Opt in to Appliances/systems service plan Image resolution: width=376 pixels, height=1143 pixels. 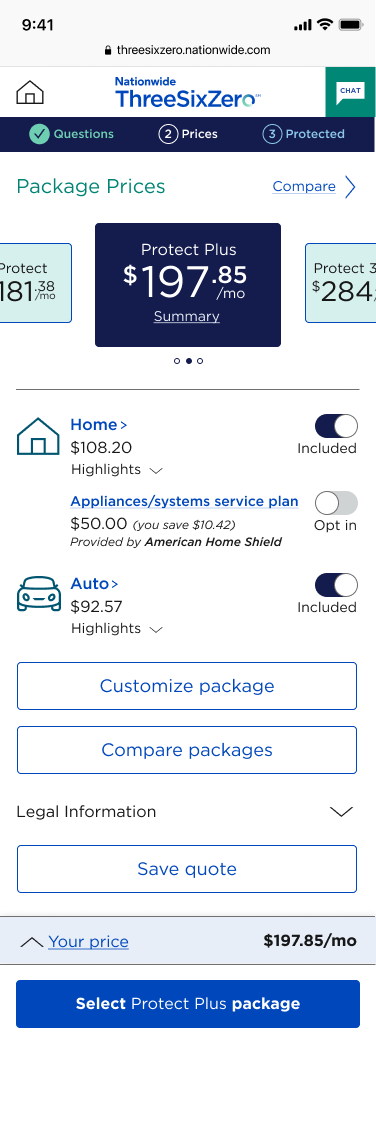click(x=336, y=503)
